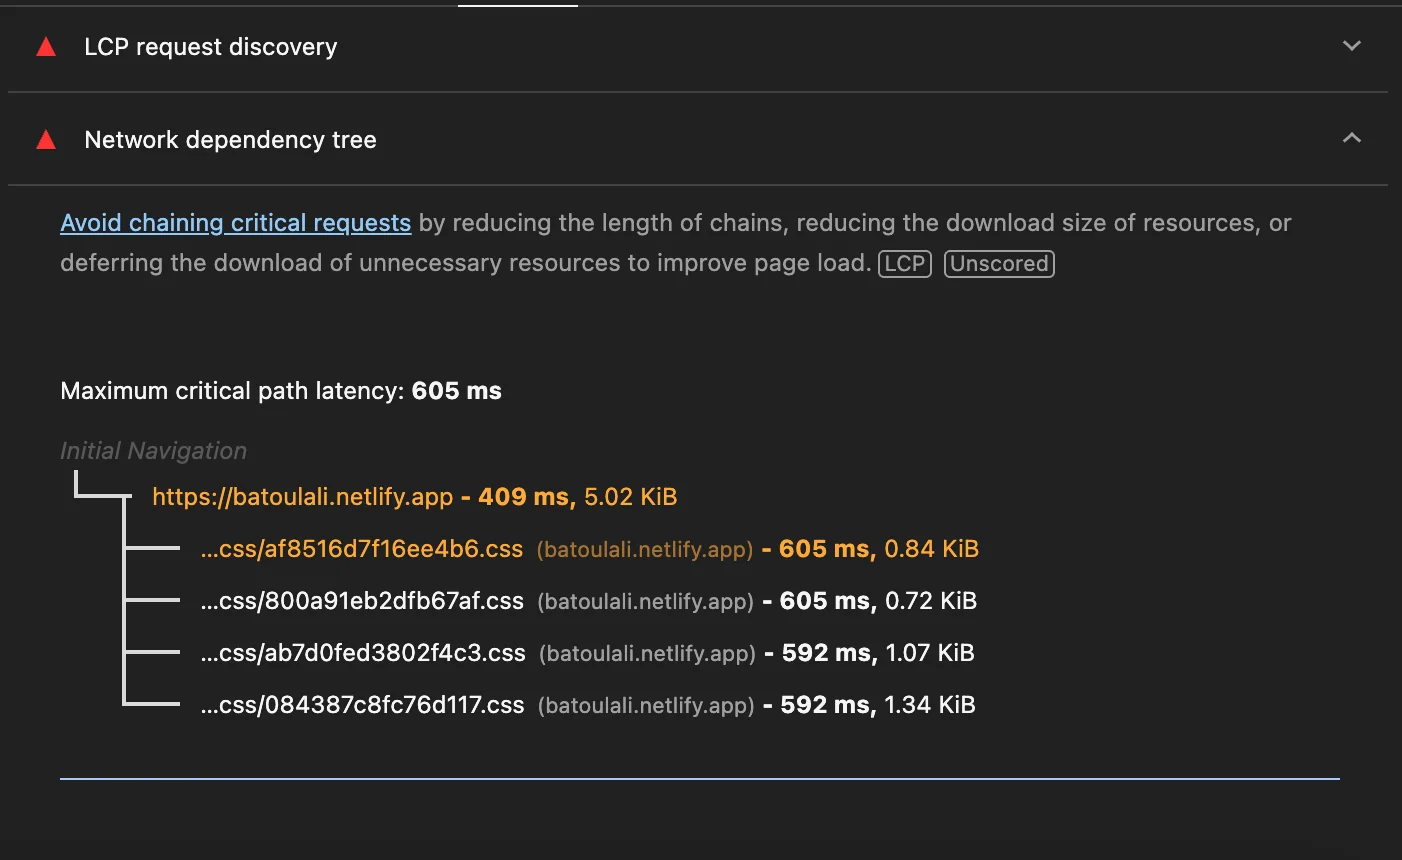Select the 084387c8fc76d117.css request
The height and width of the screenshot is (860, 1402).
pos(362,705)
